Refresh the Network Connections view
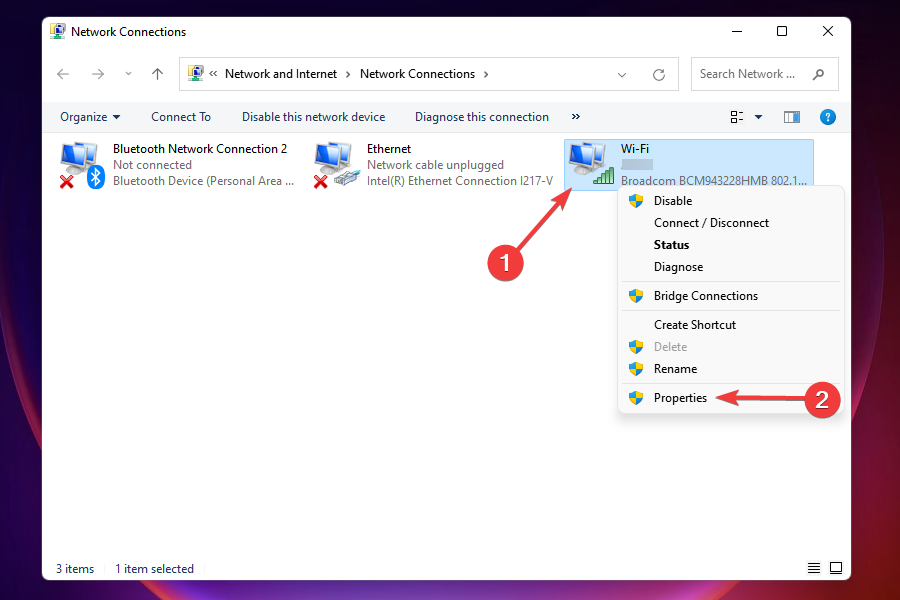 [659, 74]
